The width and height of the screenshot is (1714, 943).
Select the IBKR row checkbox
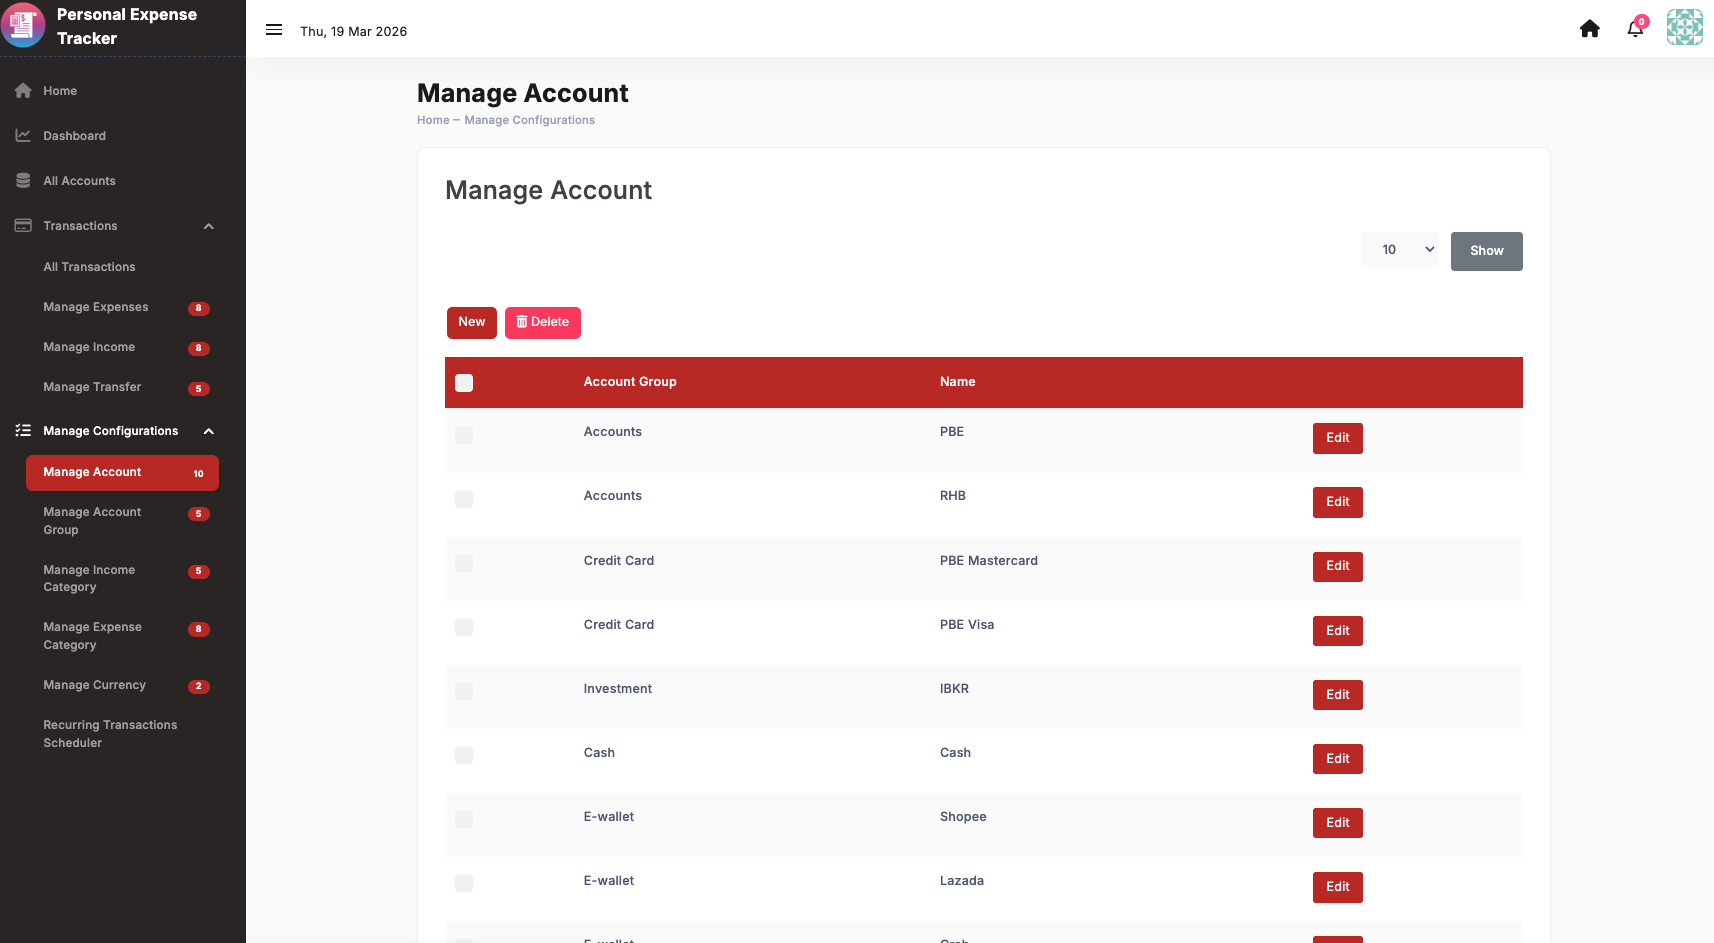pyautogui.click(x=464, y=691)
